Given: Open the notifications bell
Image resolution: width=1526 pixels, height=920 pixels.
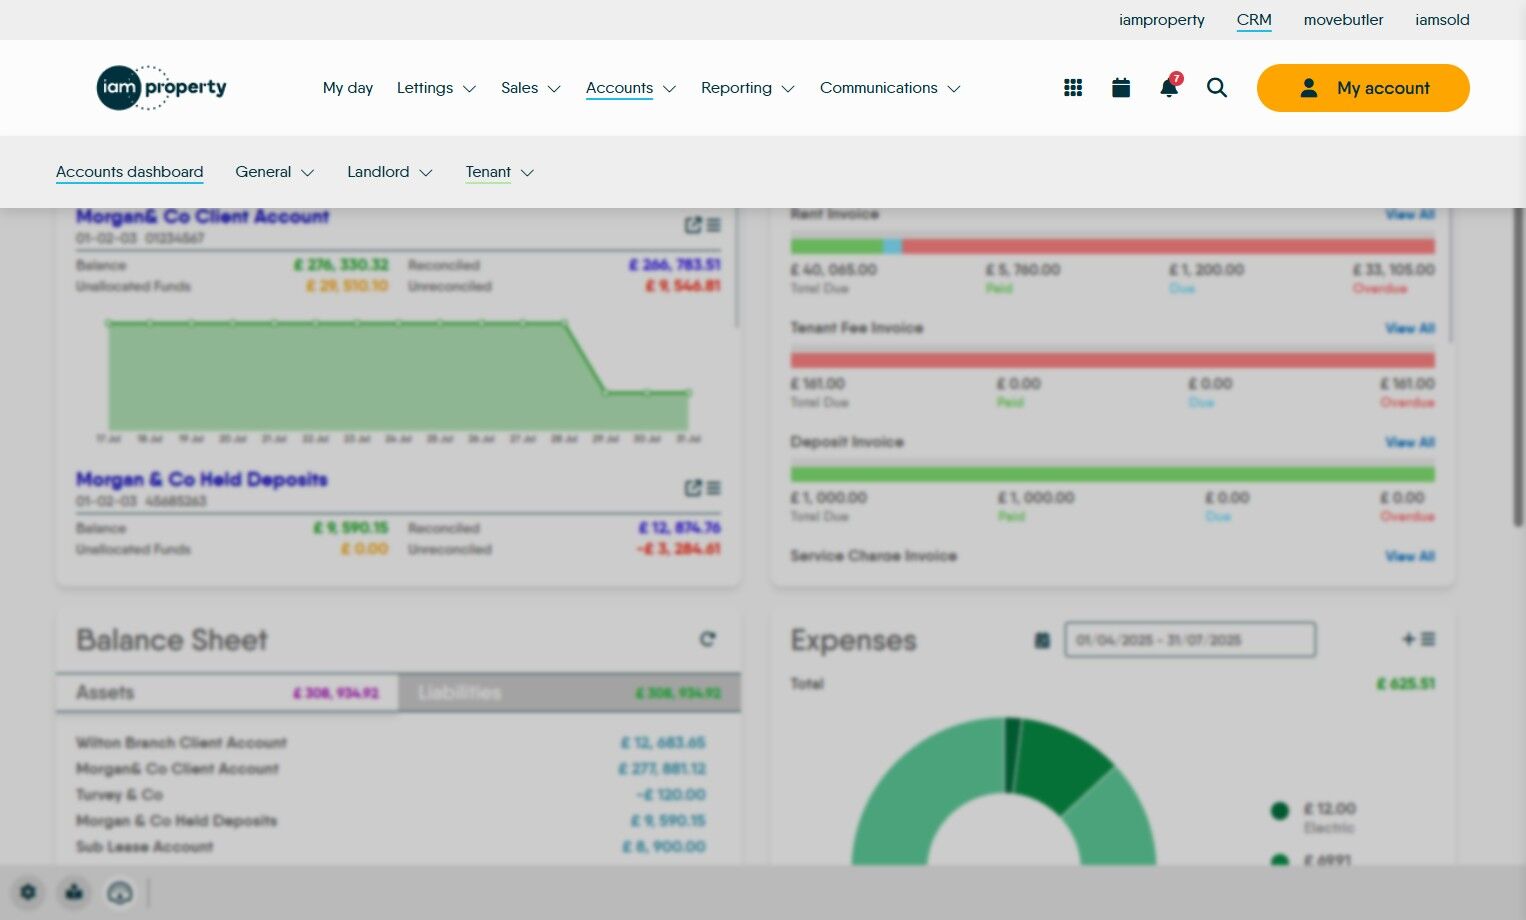Looking at the screenshot, I should pyautogui.click(x=1169, y=87).
